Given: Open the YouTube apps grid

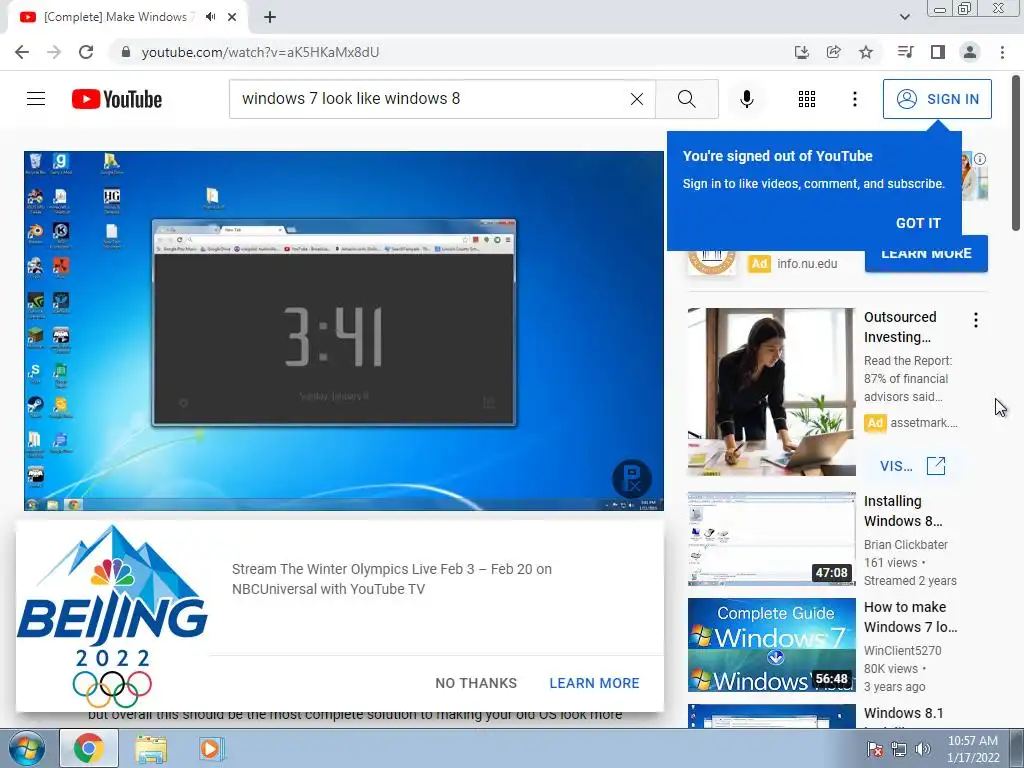Looking at the screenshot, I should (807, 99).
